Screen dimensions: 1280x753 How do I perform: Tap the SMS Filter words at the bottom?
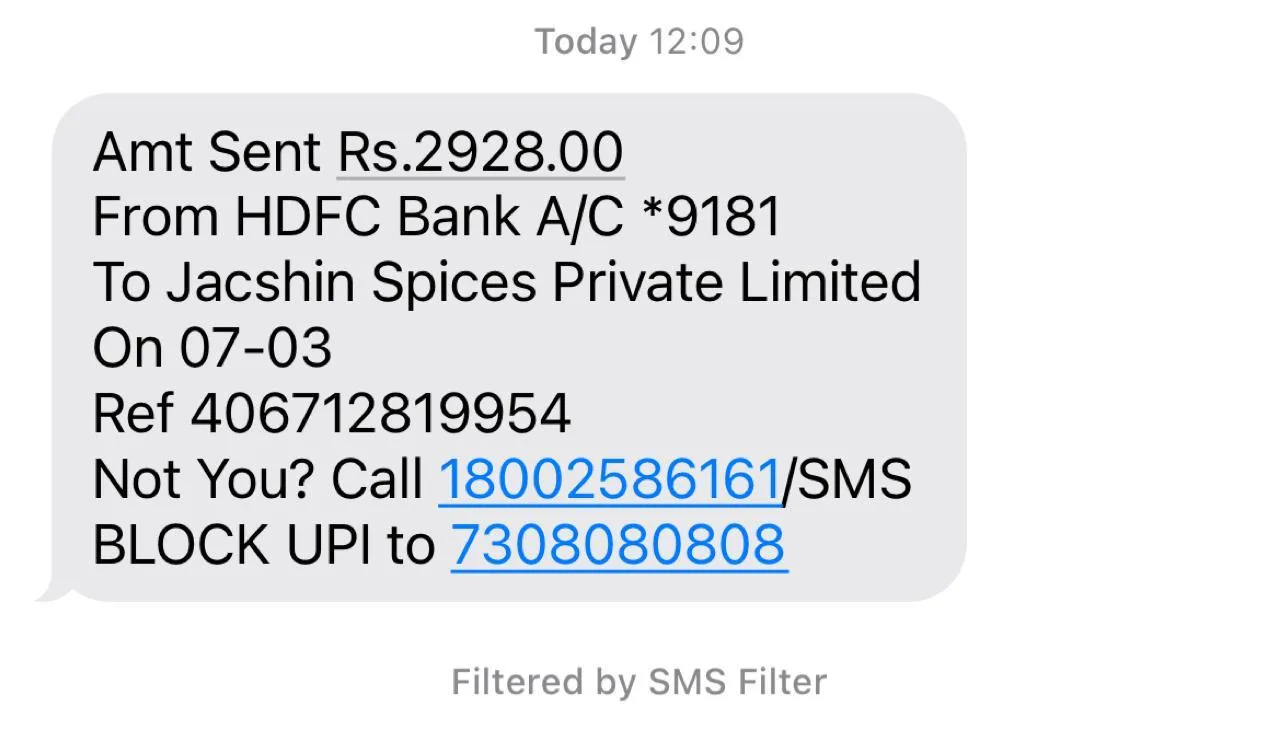click(738, 682)
